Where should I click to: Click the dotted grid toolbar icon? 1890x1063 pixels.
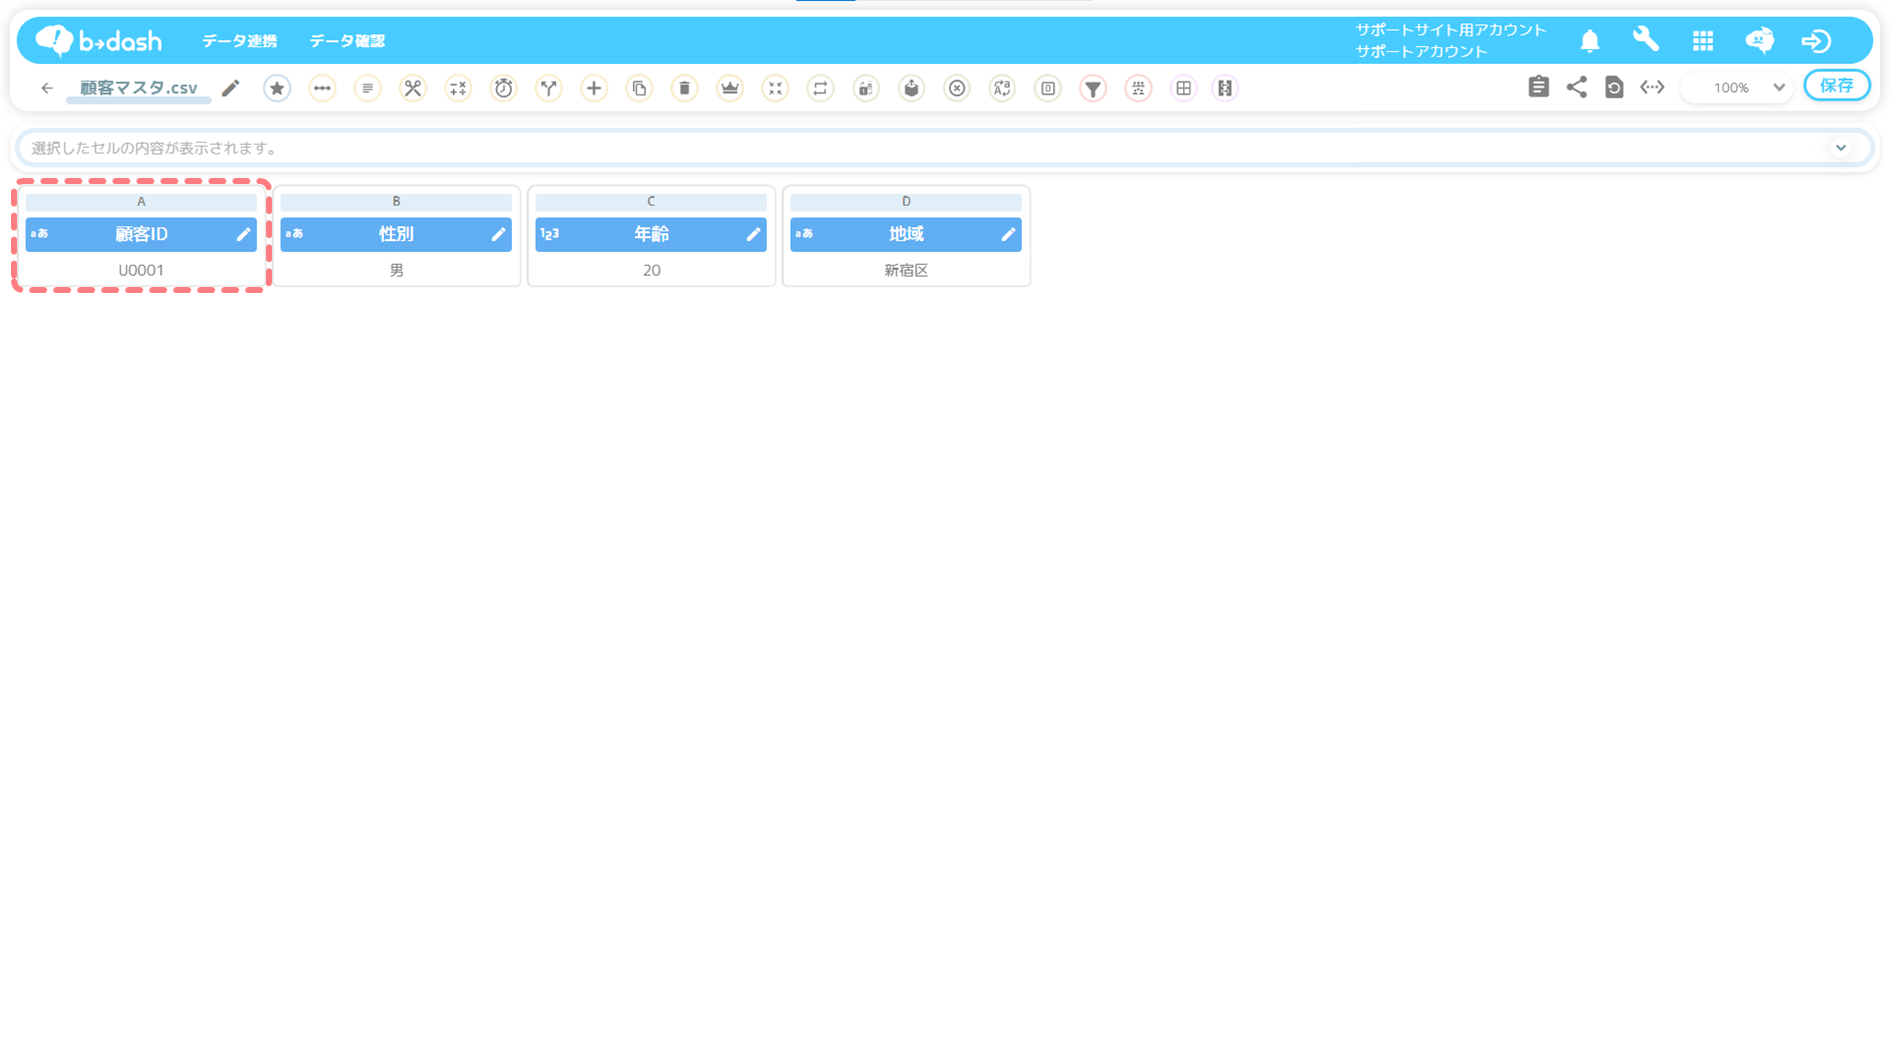[1138, 88]
